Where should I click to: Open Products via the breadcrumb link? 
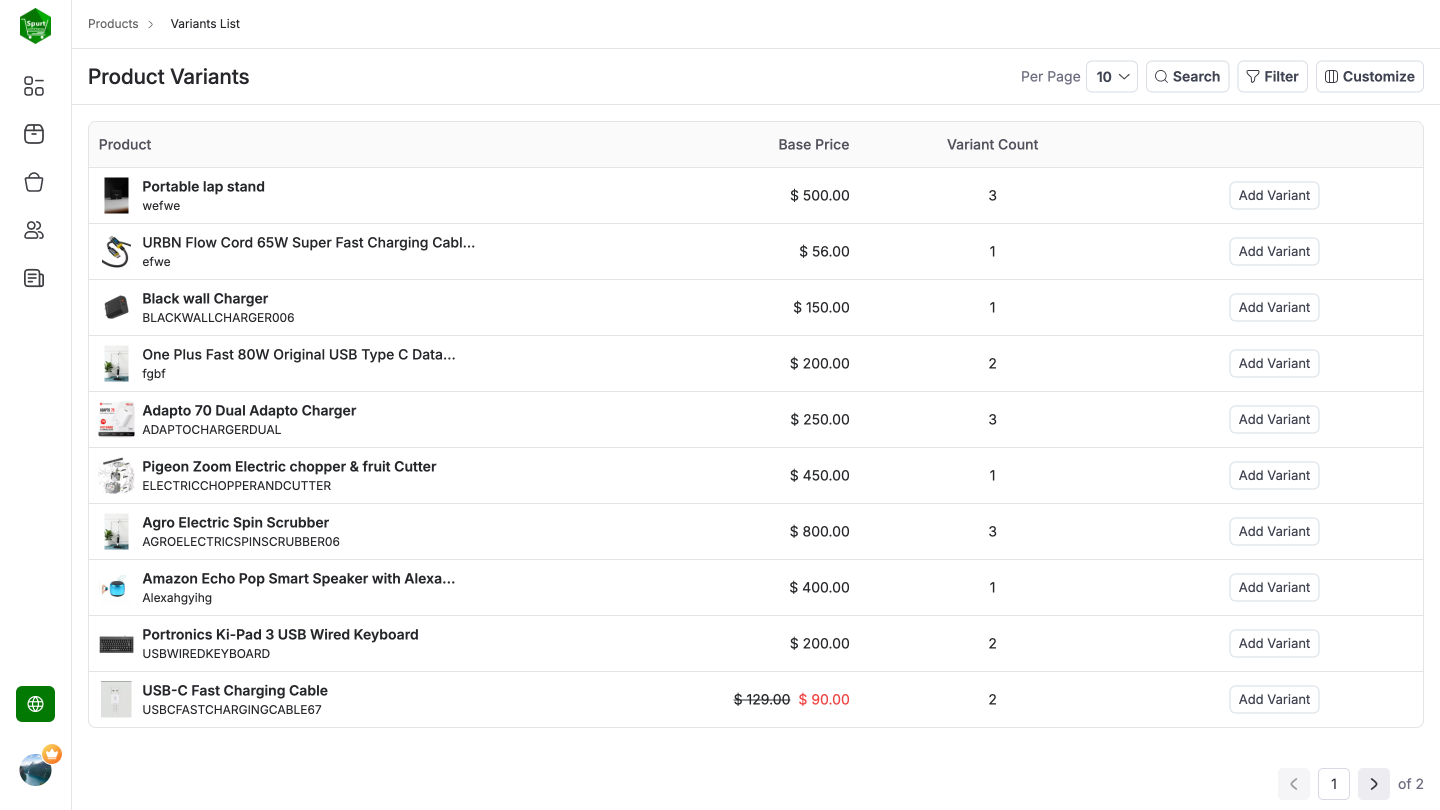point(113,23)
